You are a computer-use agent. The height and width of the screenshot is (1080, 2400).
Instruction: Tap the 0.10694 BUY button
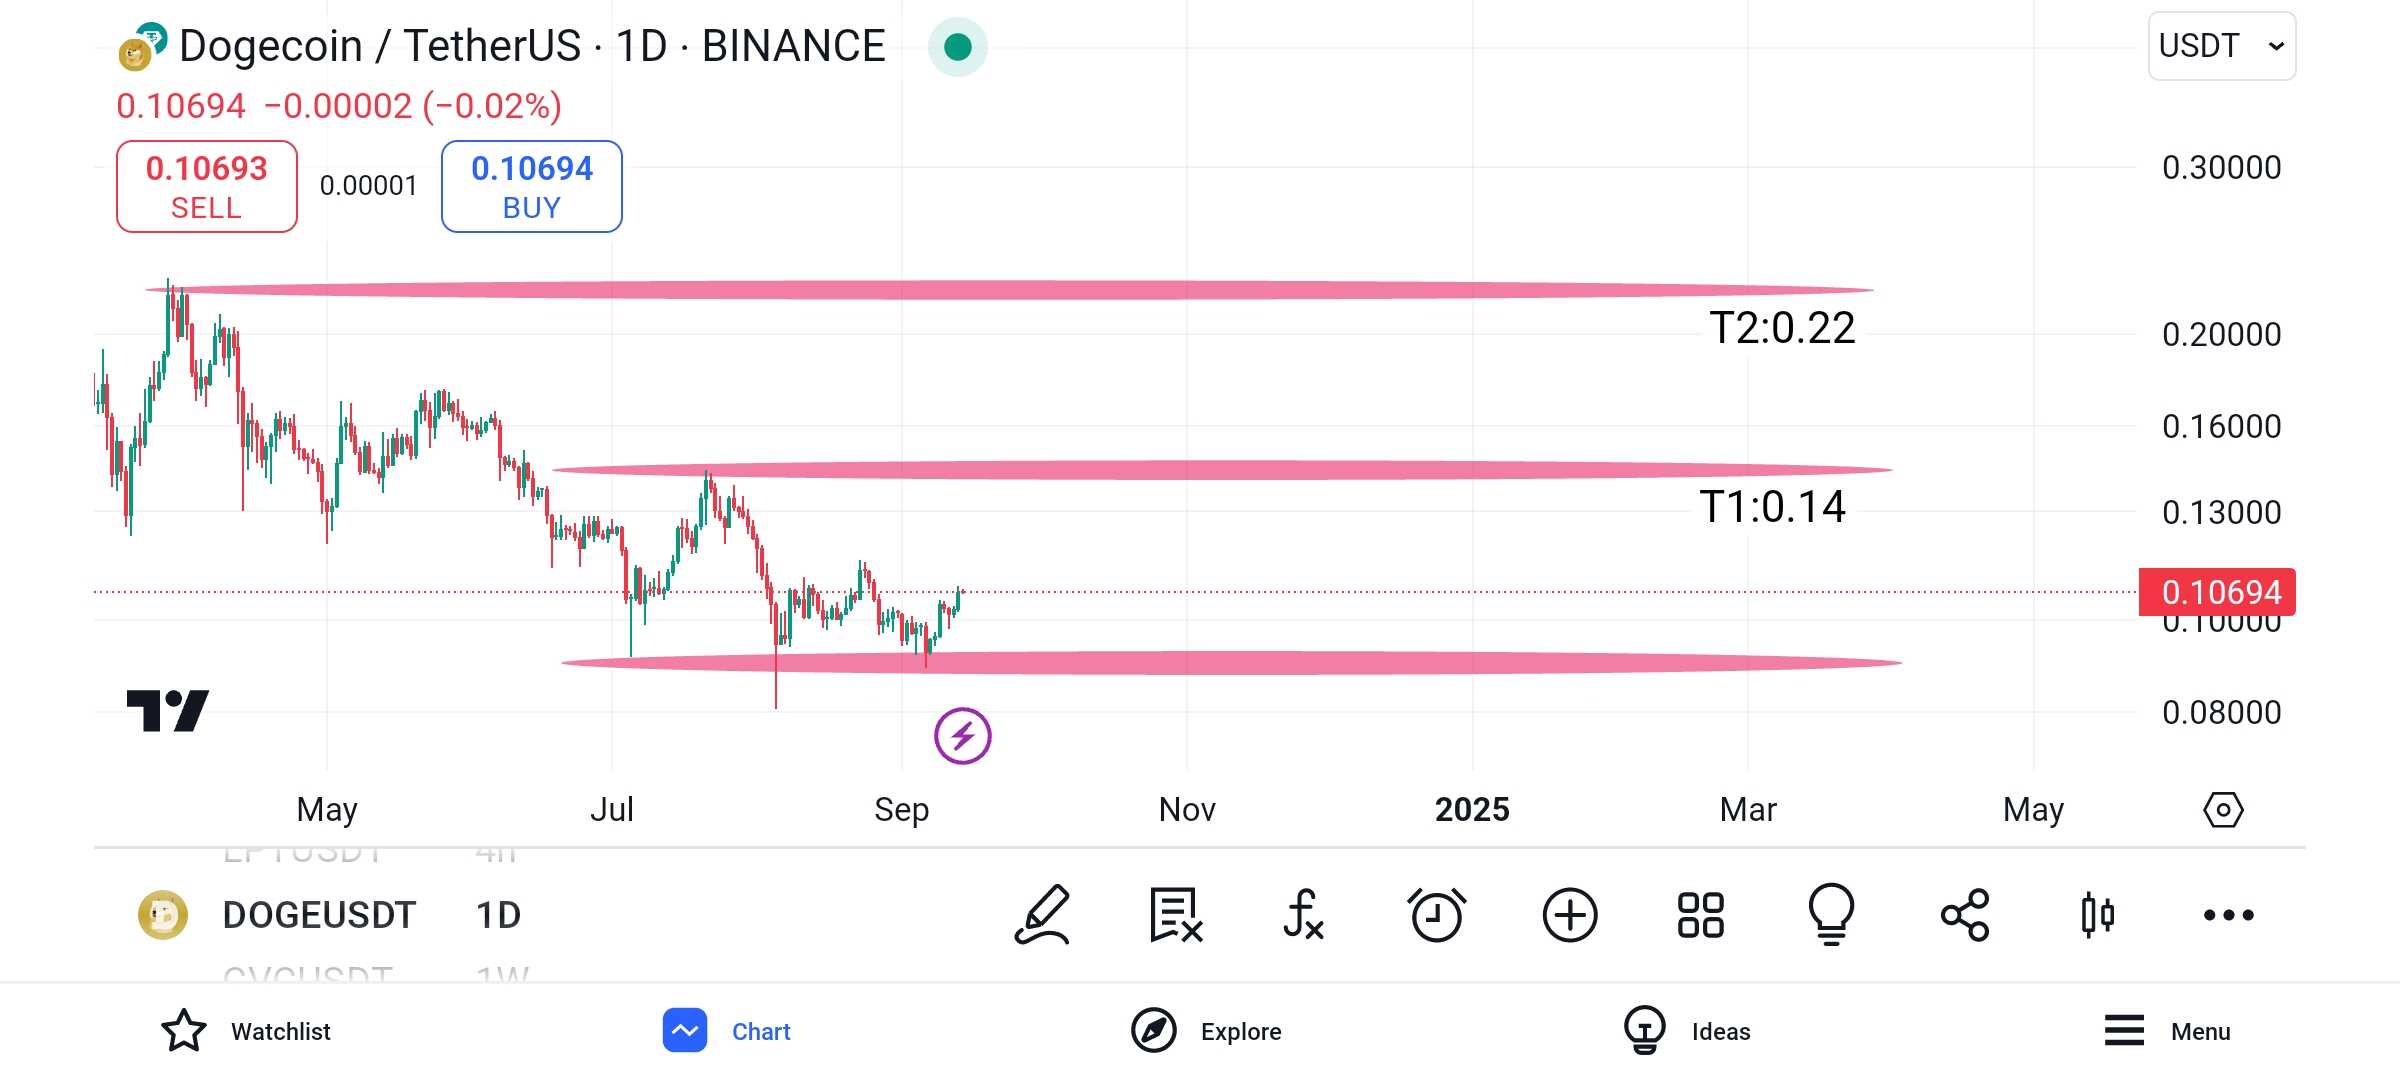coord(532,187)
